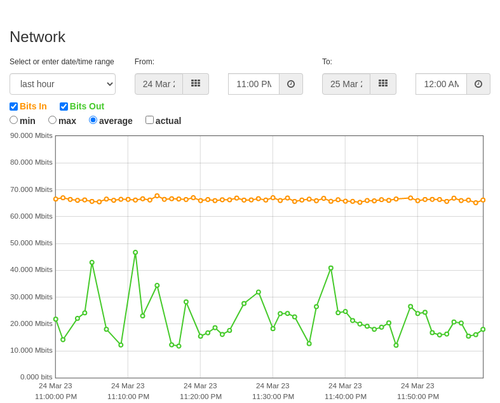Open the From date calendar picker icon
500x403 pixels.
pyautogui.click(x=196, y=84)
